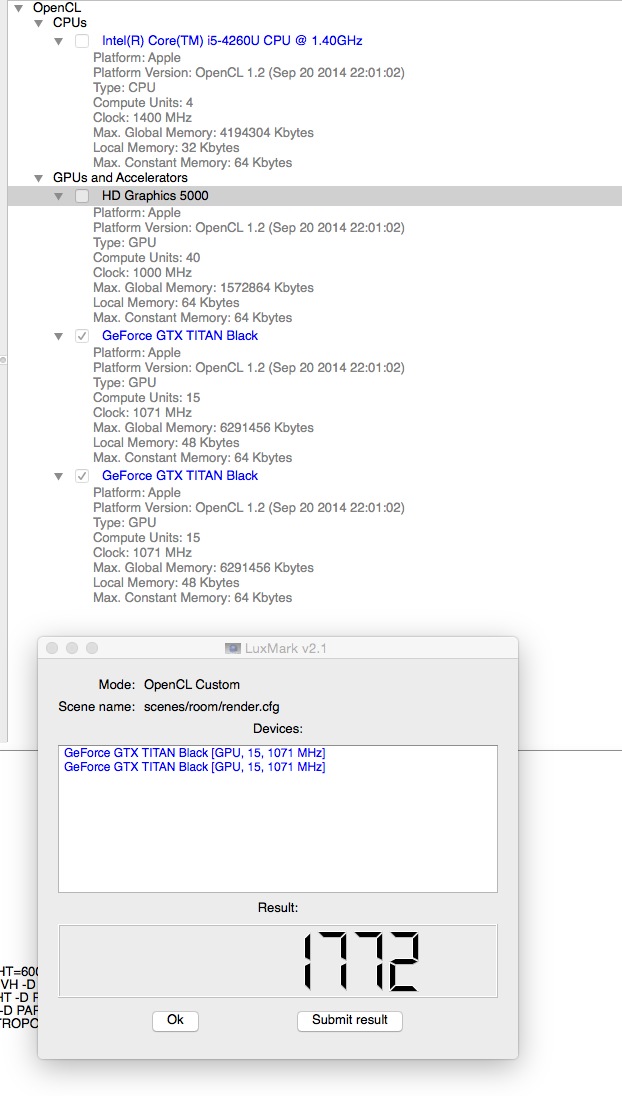The height and width of the screenshot is (1096, 622).
Task: Close the LuxMark v2.1 dialog window
Action: pyautogui.click(x=52, y=649)
